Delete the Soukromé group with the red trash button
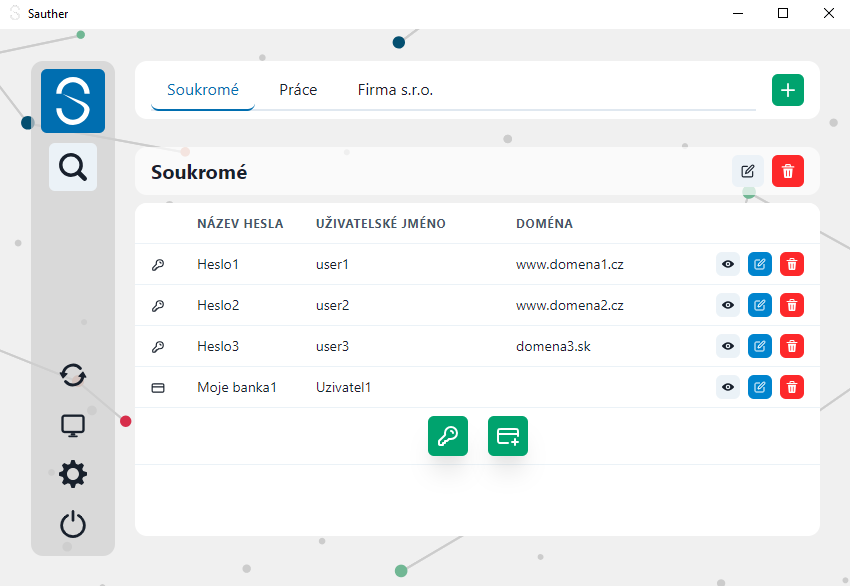 click(x=788, y=171)
